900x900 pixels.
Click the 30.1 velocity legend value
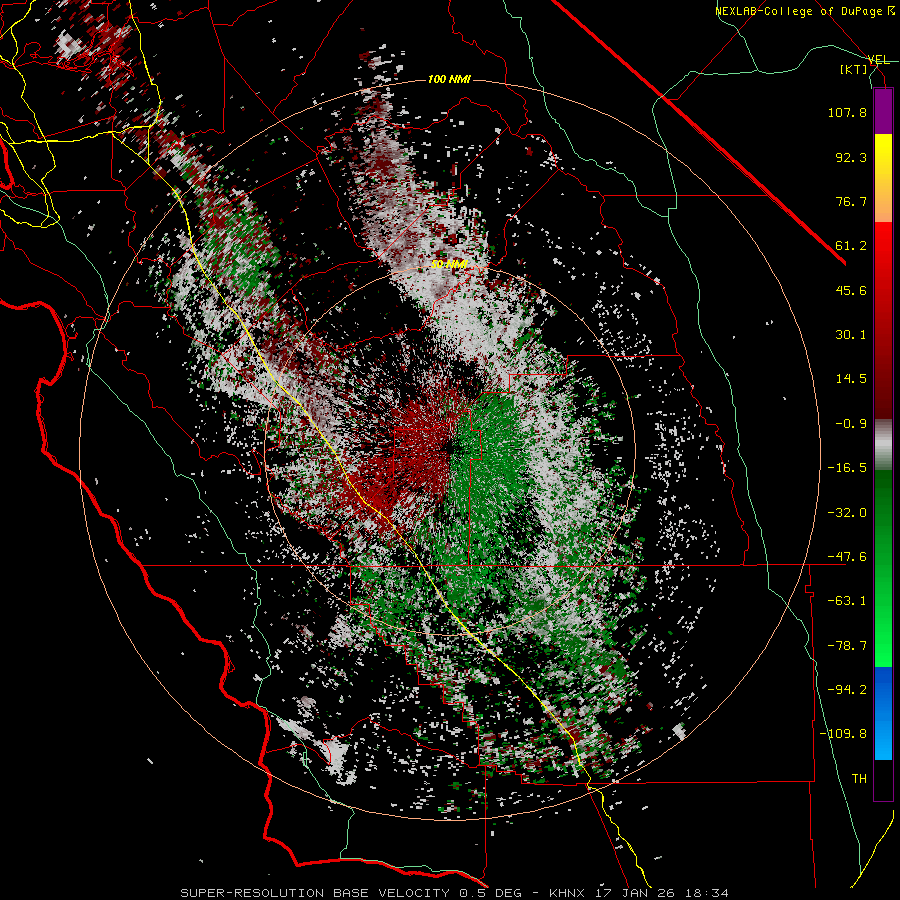click(x=851, y=335)
